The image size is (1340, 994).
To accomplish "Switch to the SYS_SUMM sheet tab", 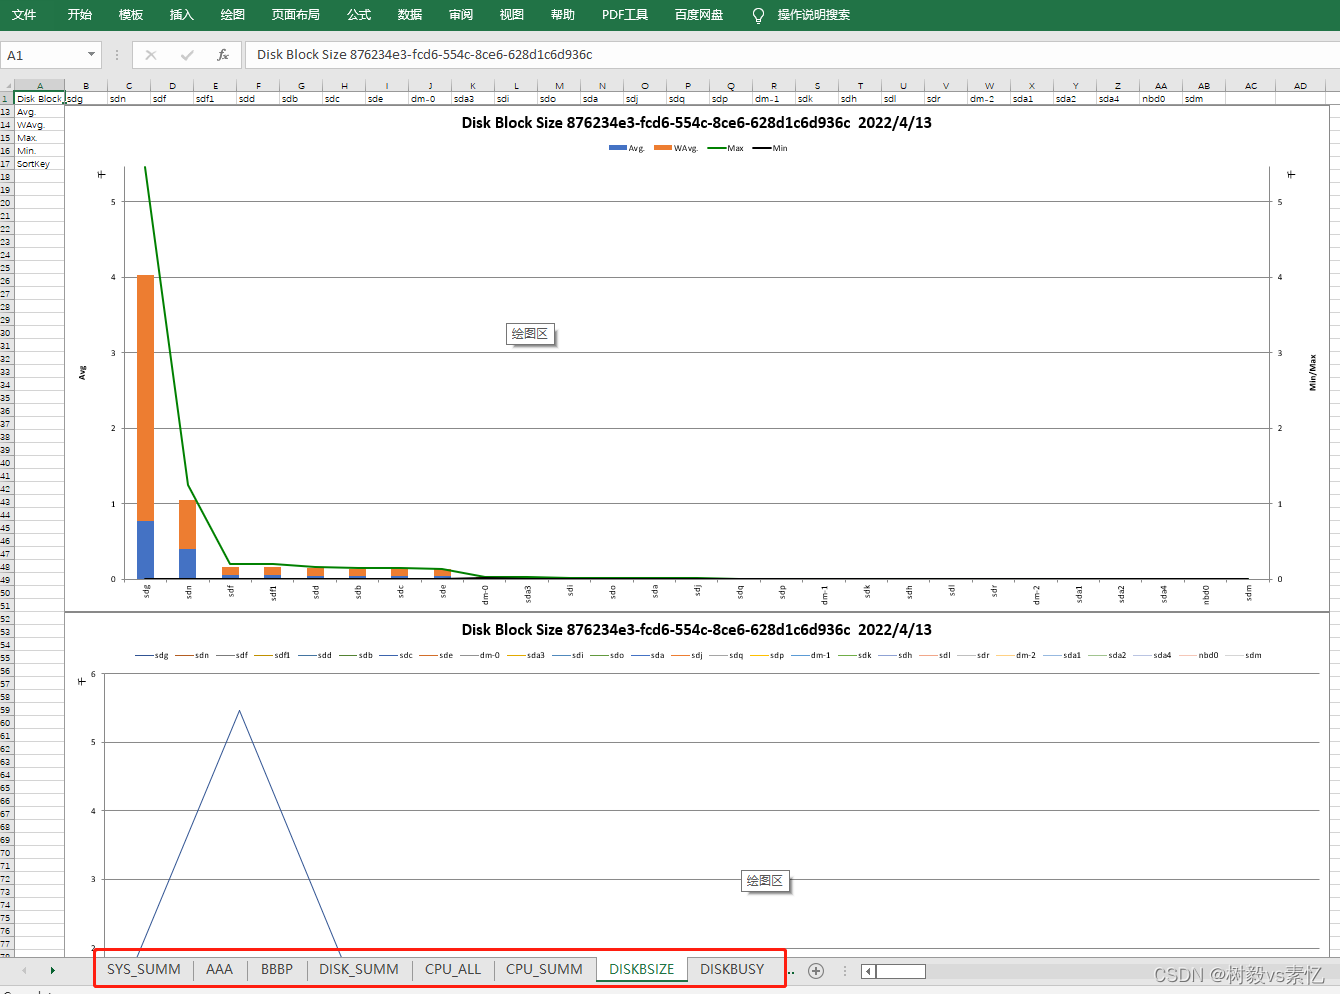I will click(x=144, y=969).
